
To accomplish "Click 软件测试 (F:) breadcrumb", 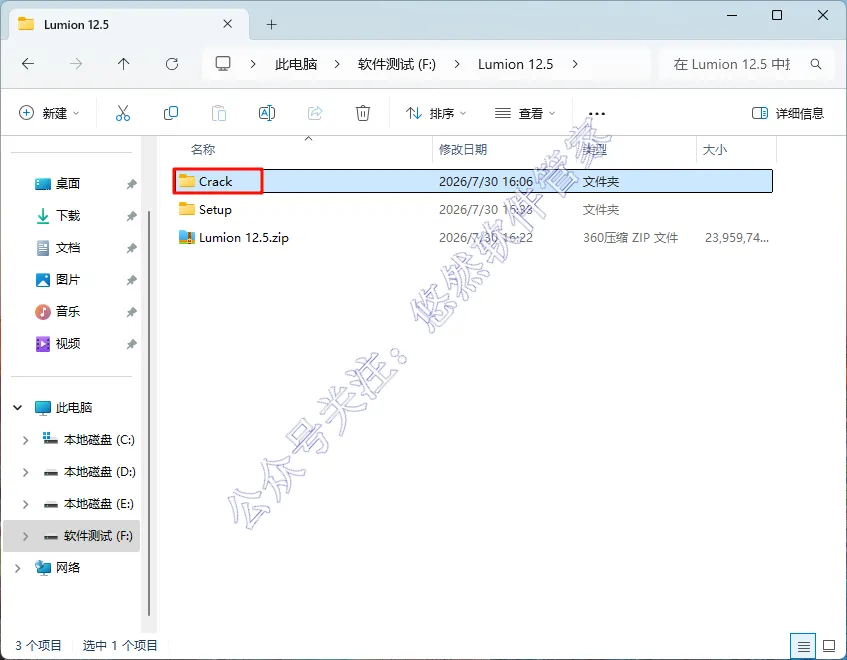I will point(396,64).
